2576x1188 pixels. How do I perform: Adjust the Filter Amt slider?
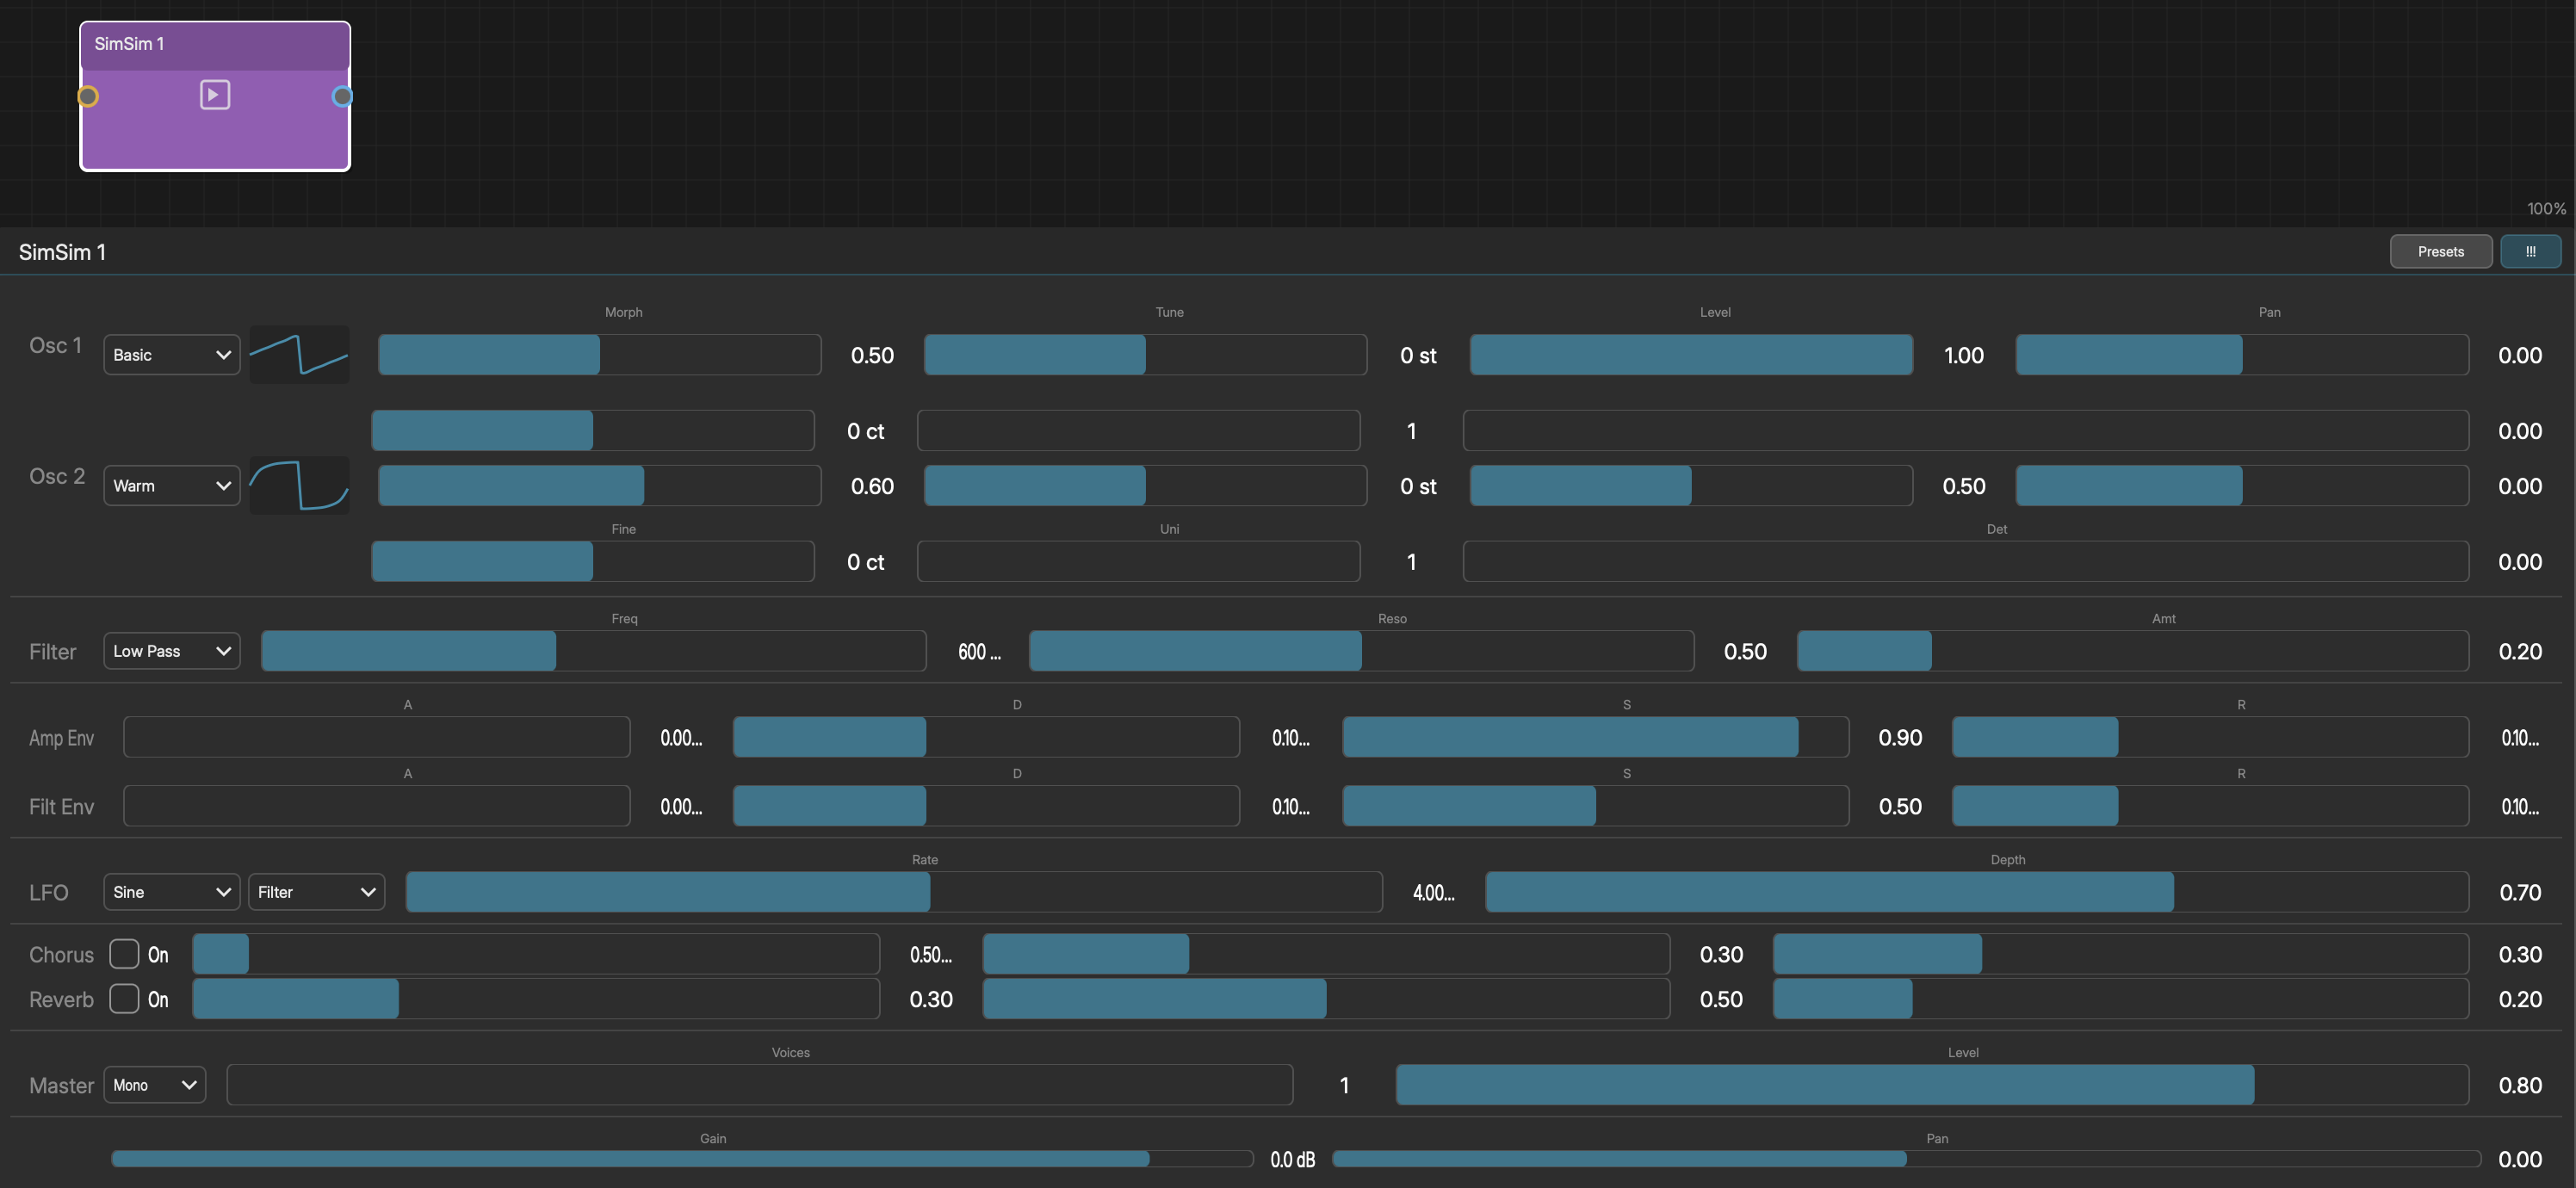[x=2133, y=651]
